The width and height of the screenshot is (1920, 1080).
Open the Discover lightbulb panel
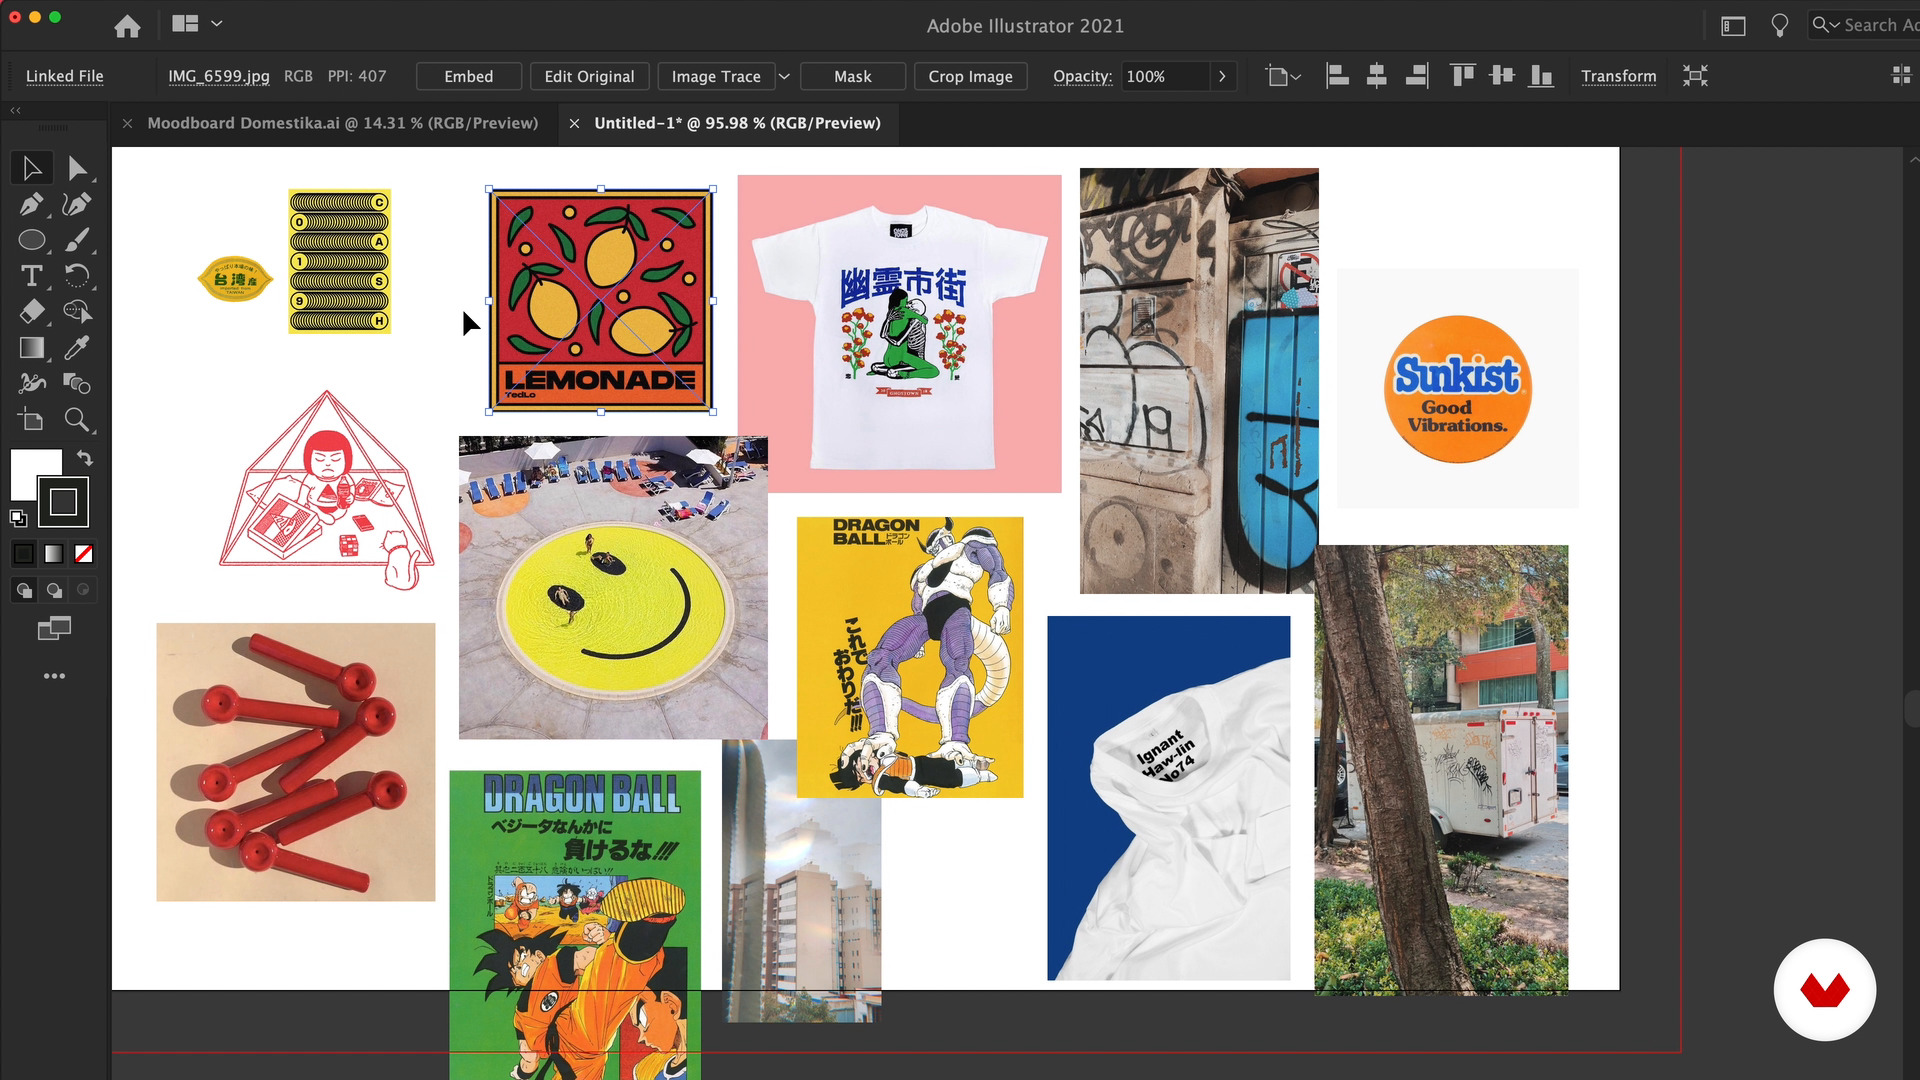1779,26
